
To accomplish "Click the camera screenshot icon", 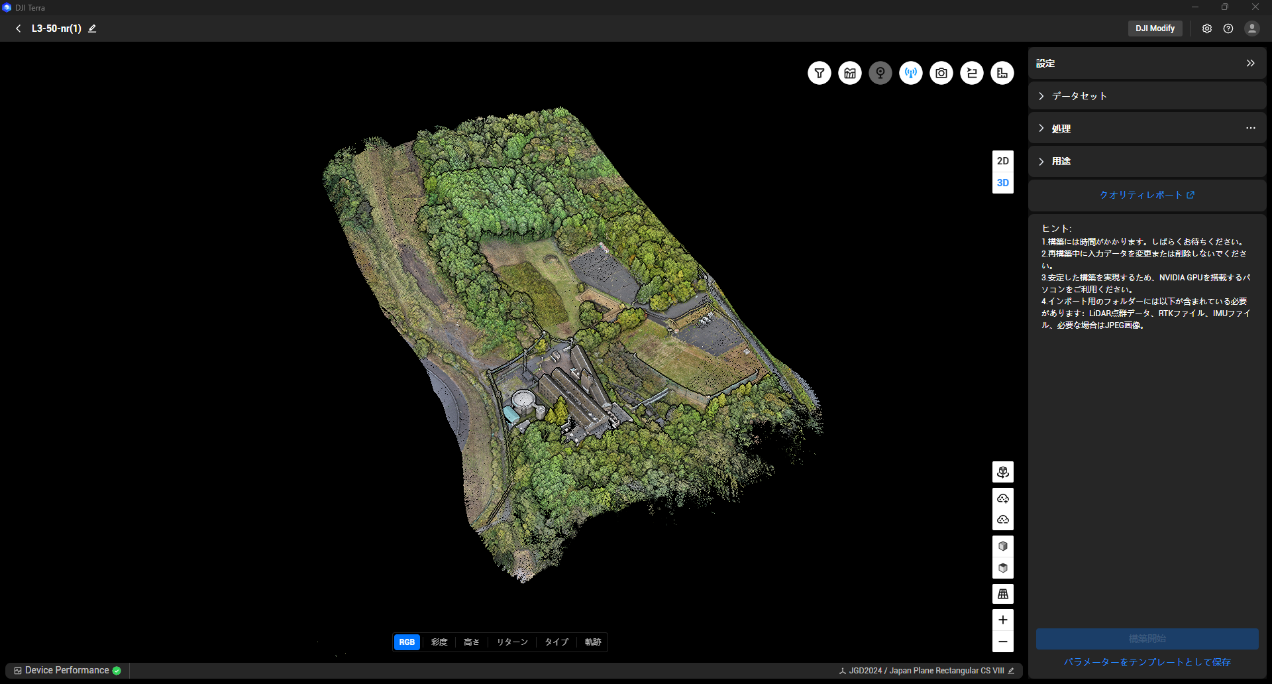I will 941,73.
